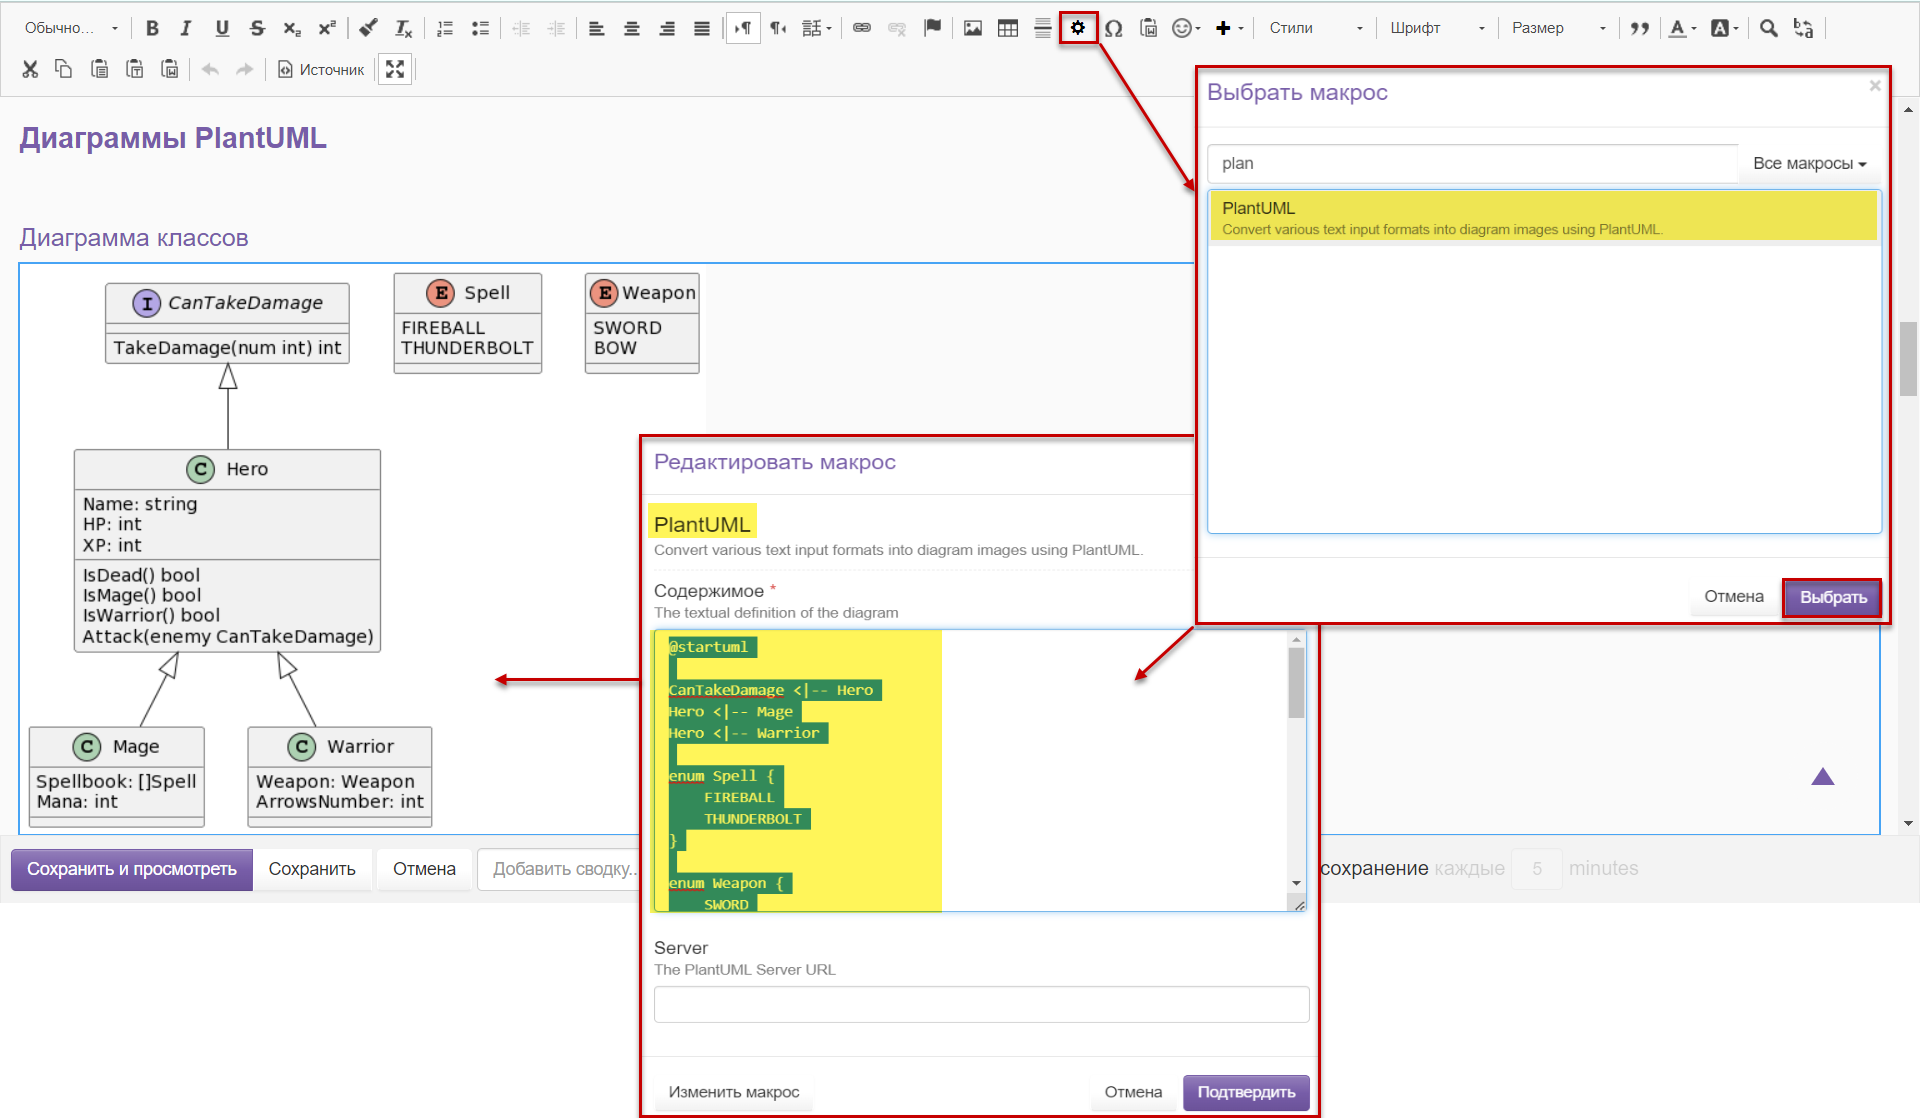1920x1118 pixels.
Task: Align text right
Action: [x=667, y=28]
